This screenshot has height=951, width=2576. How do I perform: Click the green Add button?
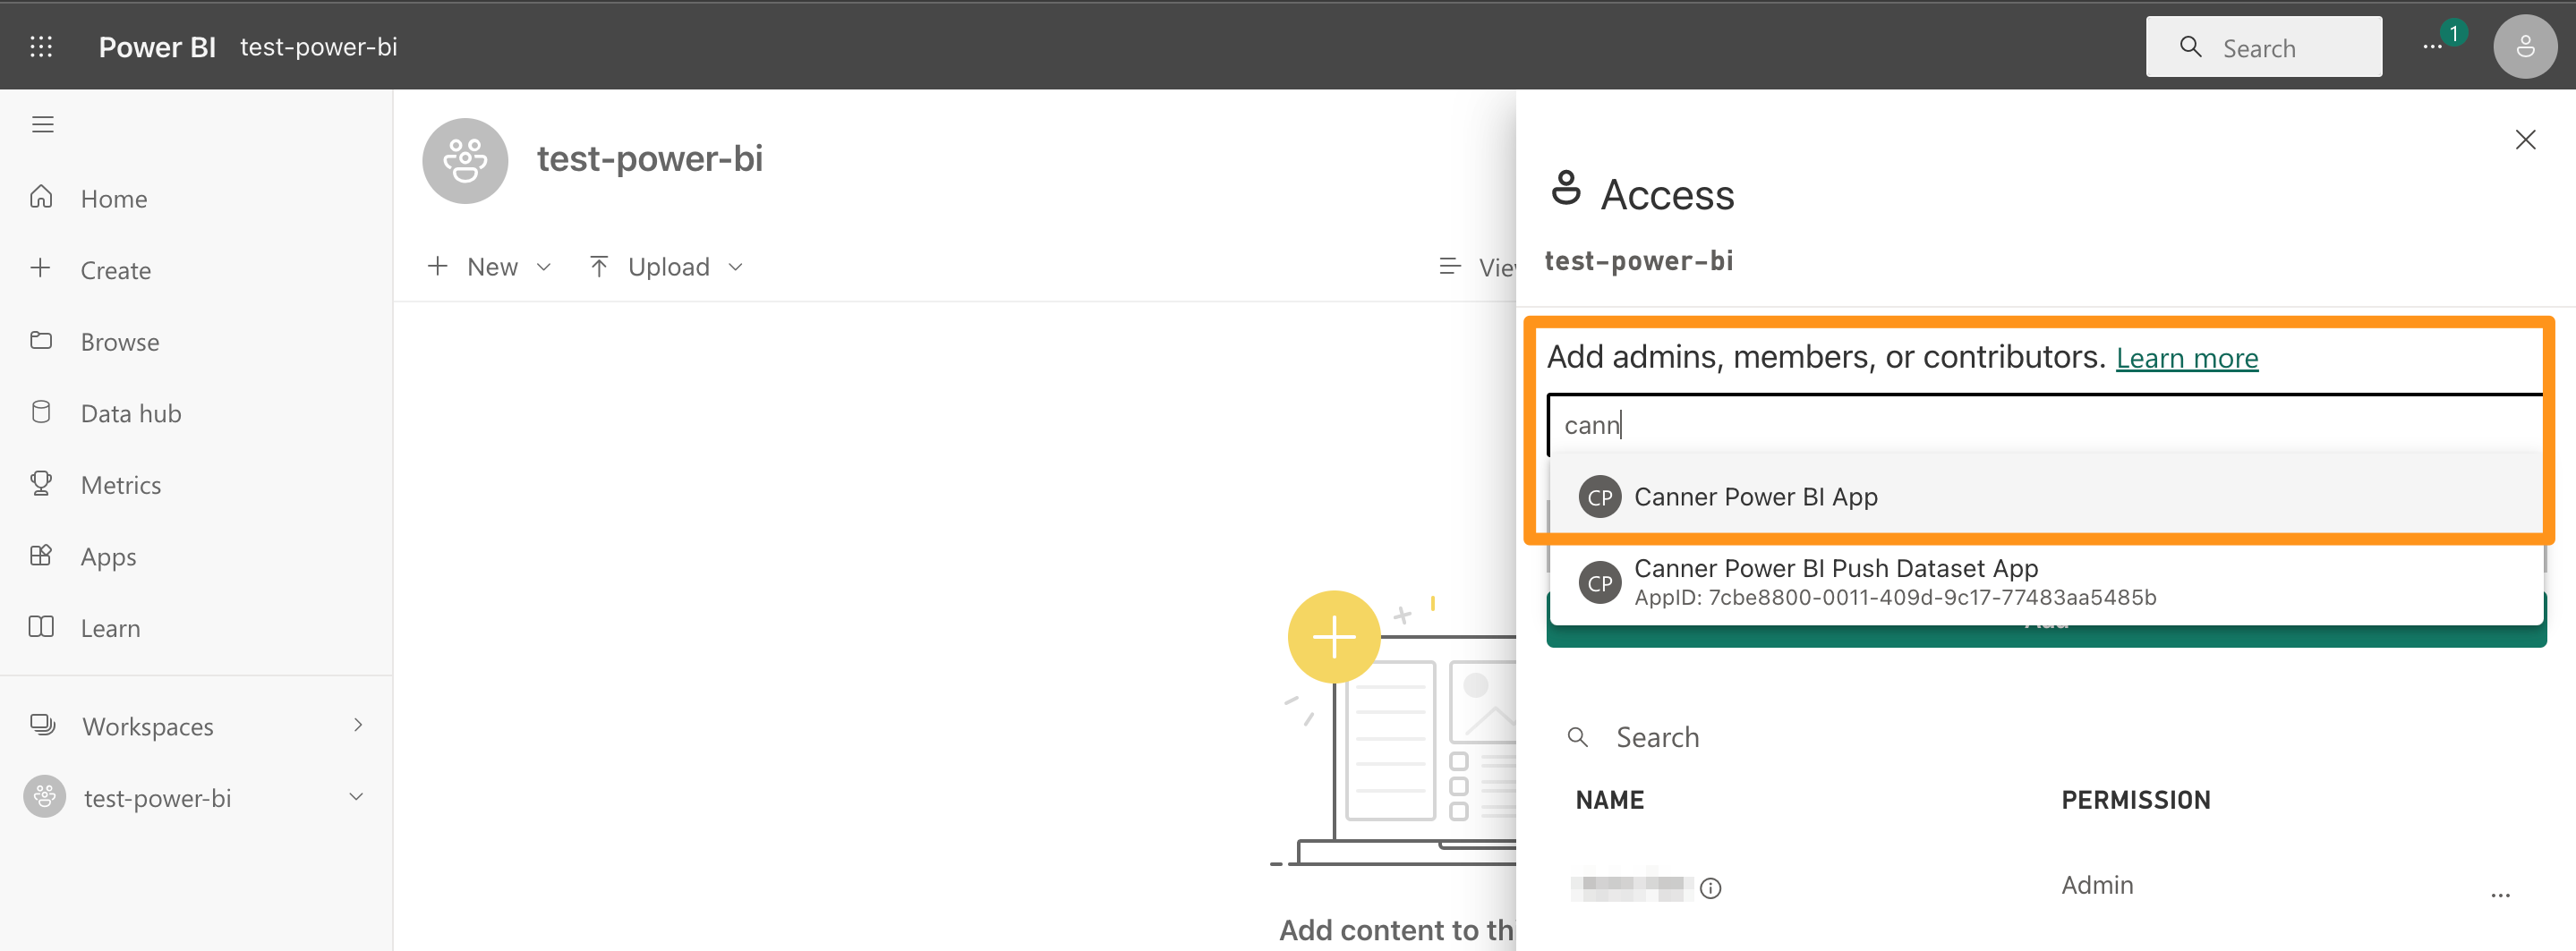[x=2046, y=635]
